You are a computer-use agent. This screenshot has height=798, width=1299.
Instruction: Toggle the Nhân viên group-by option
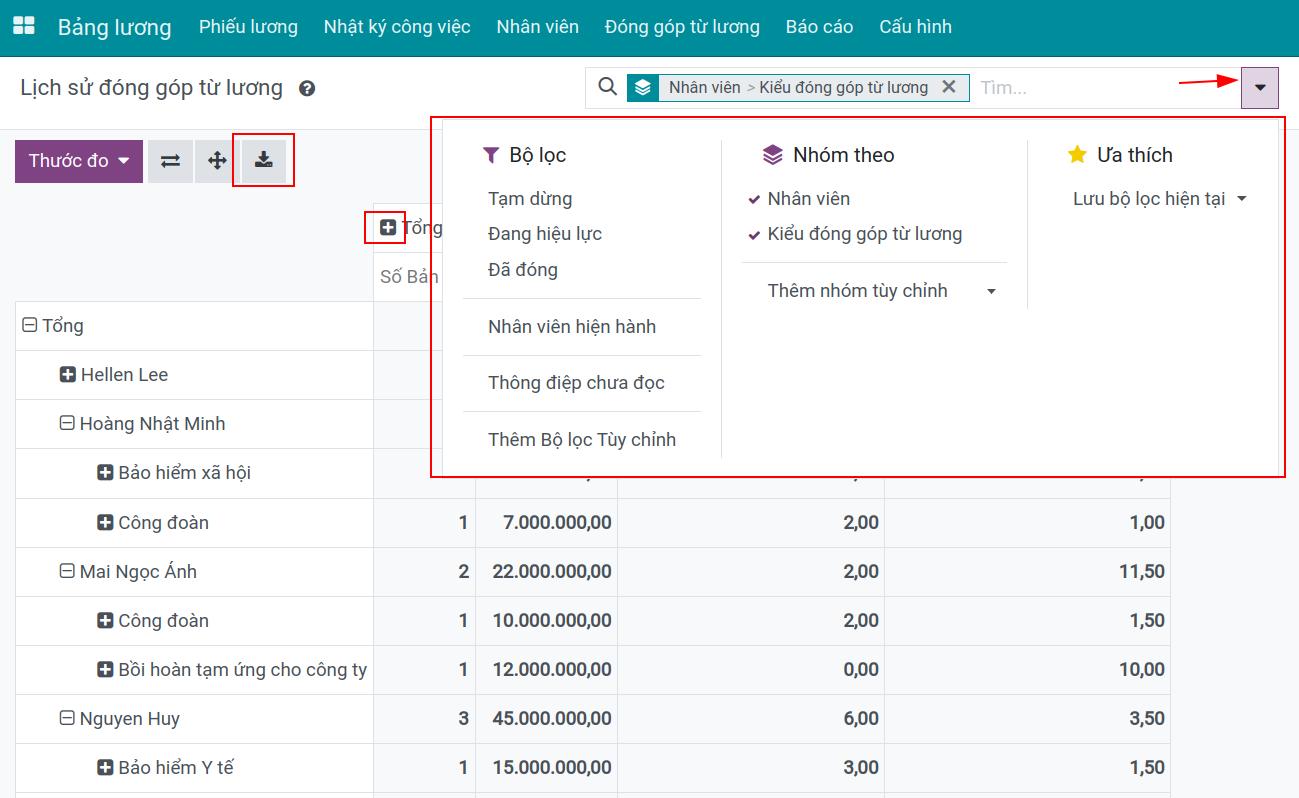pyautogui.click(x=809, y=199)
